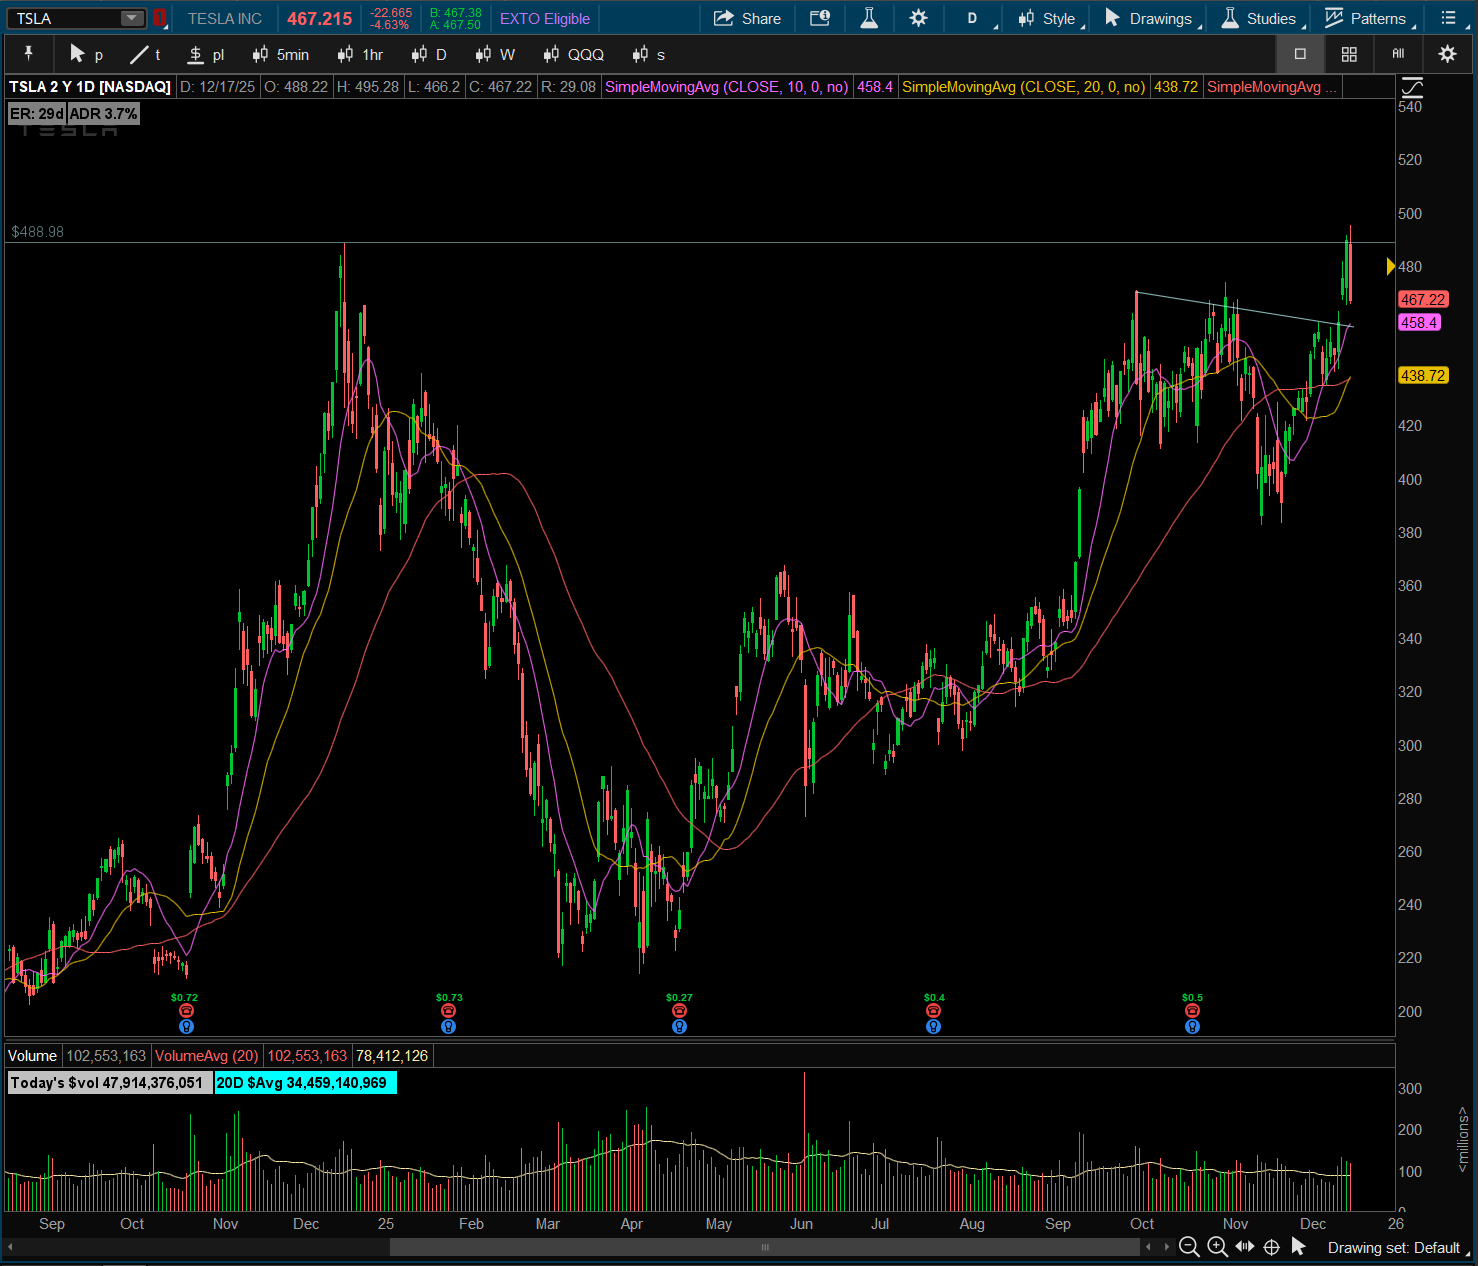Viewport: 1478px width, 1266px height.
Task: Click the yellow 438.72 price bubble
Action: [x=1423, y=376]
